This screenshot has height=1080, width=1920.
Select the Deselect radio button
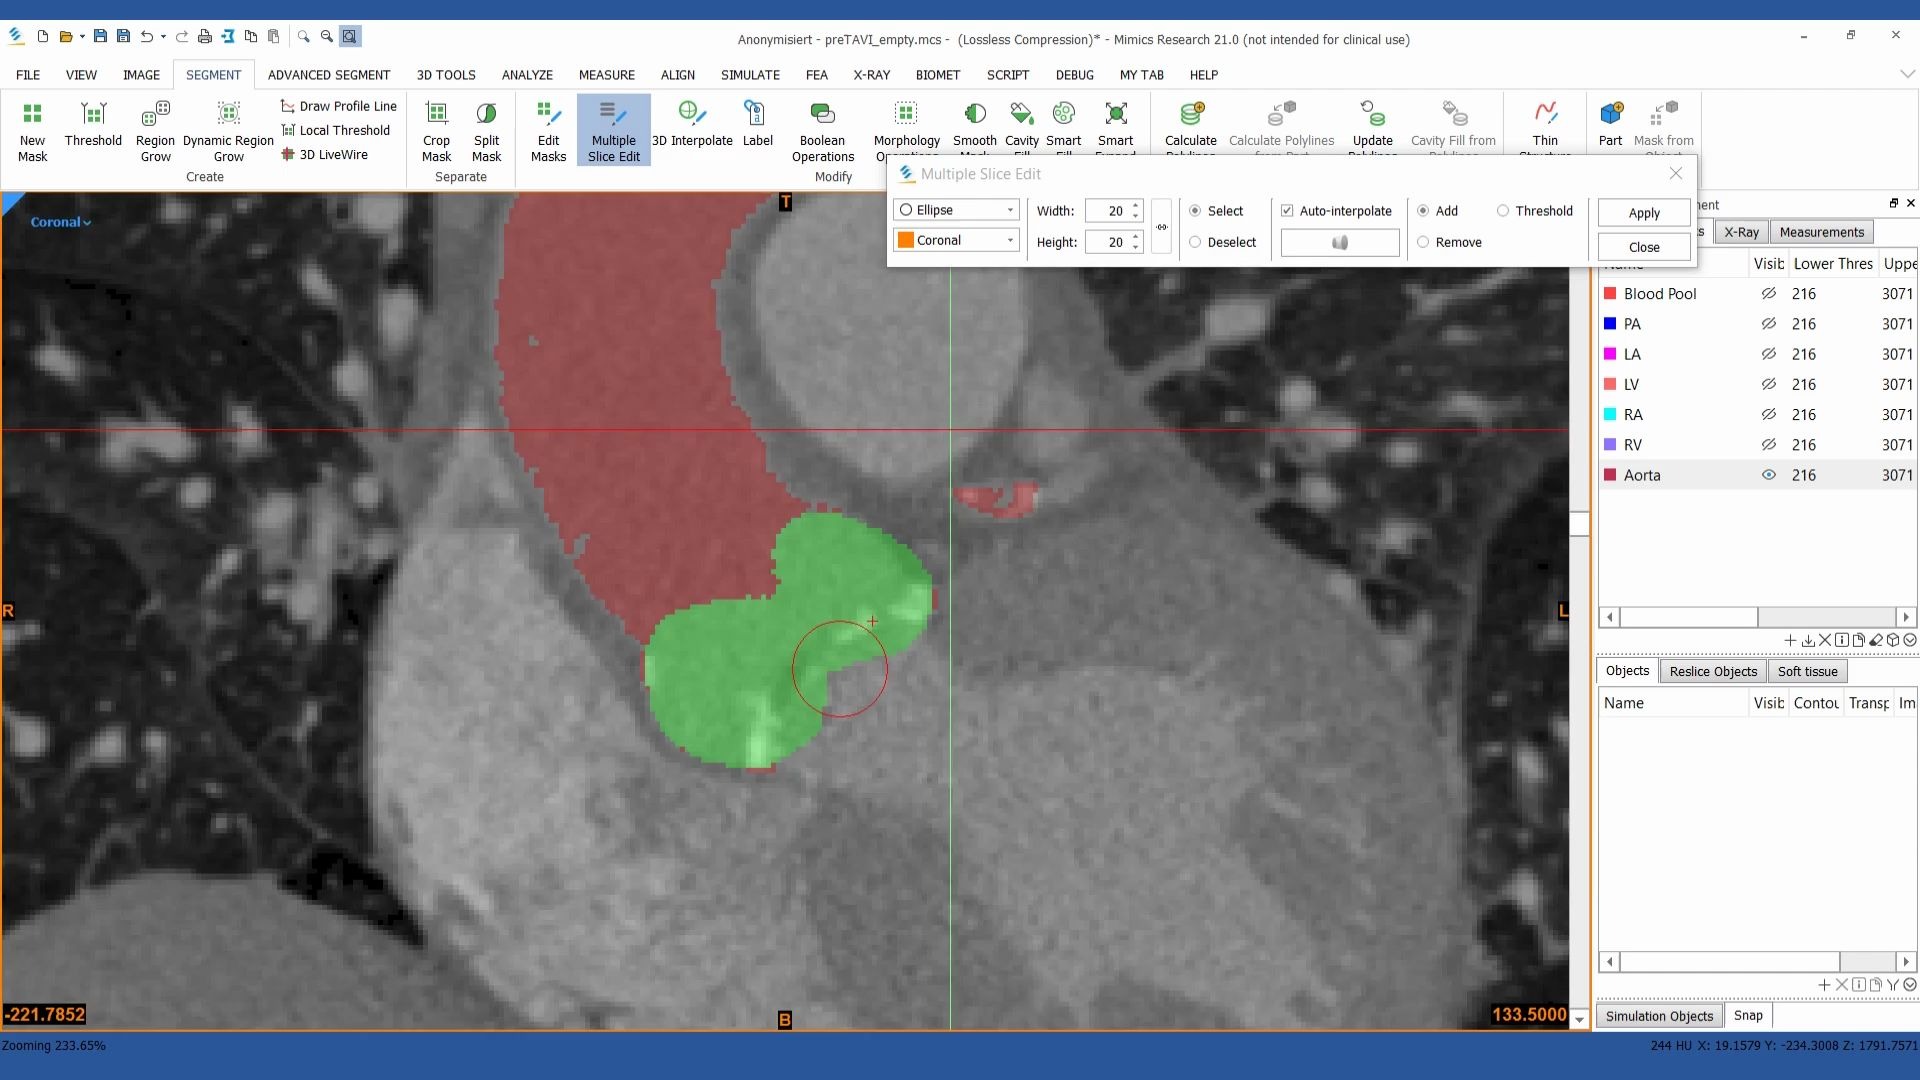click(1195, 242)
